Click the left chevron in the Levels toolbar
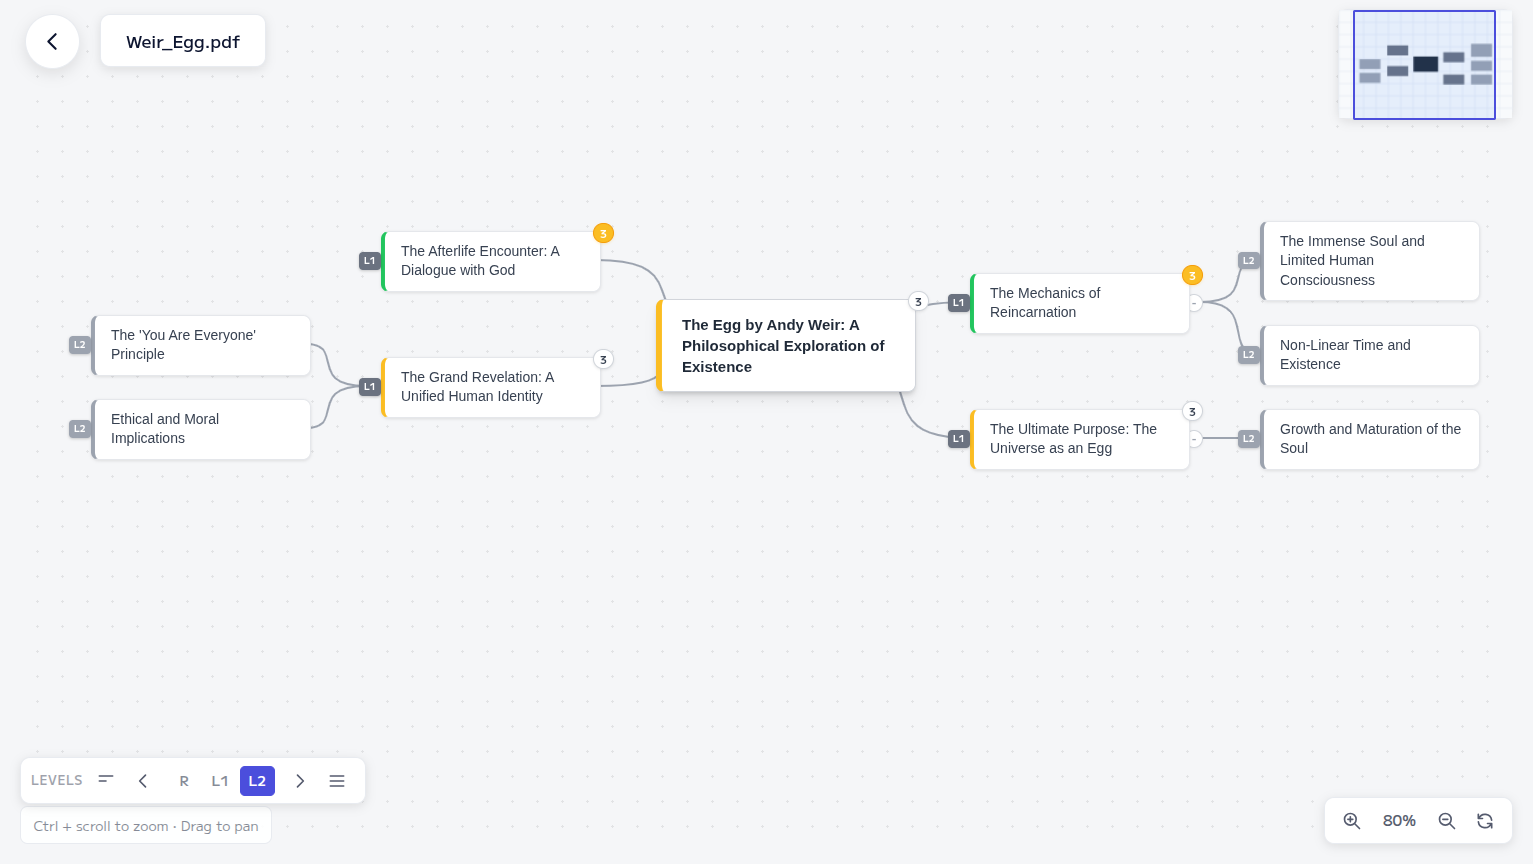Screen dimensions: 1533x864 coord(143,781)
